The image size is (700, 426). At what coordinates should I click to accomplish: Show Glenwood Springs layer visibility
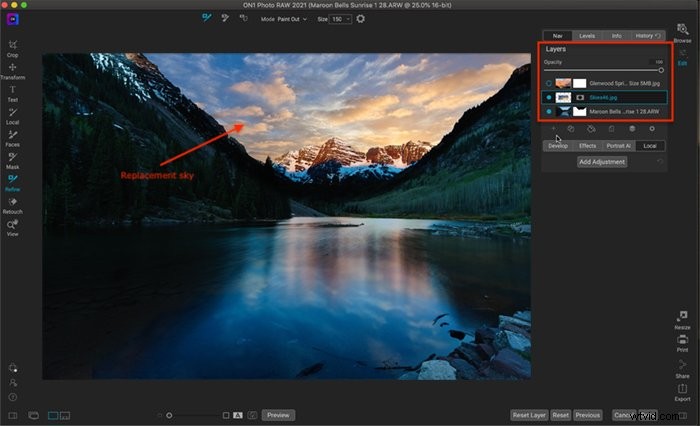549,84
